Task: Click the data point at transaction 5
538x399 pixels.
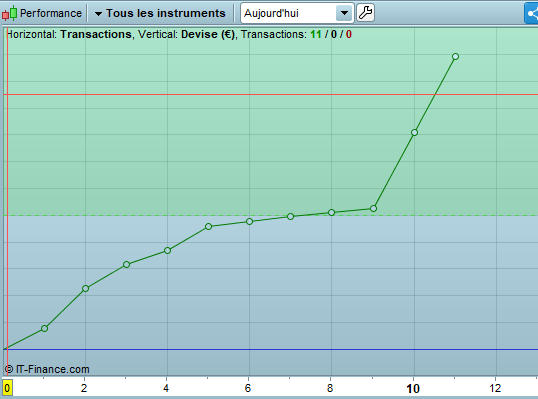Action: (x=208, y=226)
